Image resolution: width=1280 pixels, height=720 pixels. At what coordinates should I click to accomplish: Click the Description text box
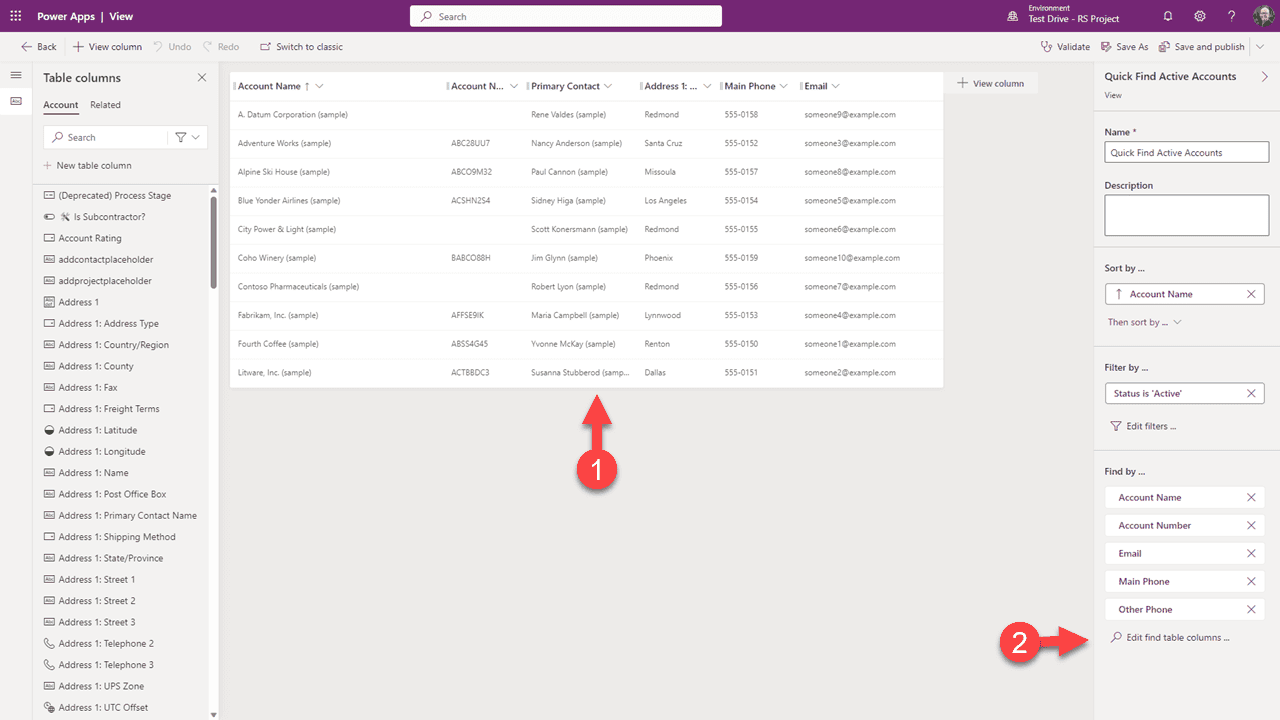pyautogui.click(x=1186, y=215)
